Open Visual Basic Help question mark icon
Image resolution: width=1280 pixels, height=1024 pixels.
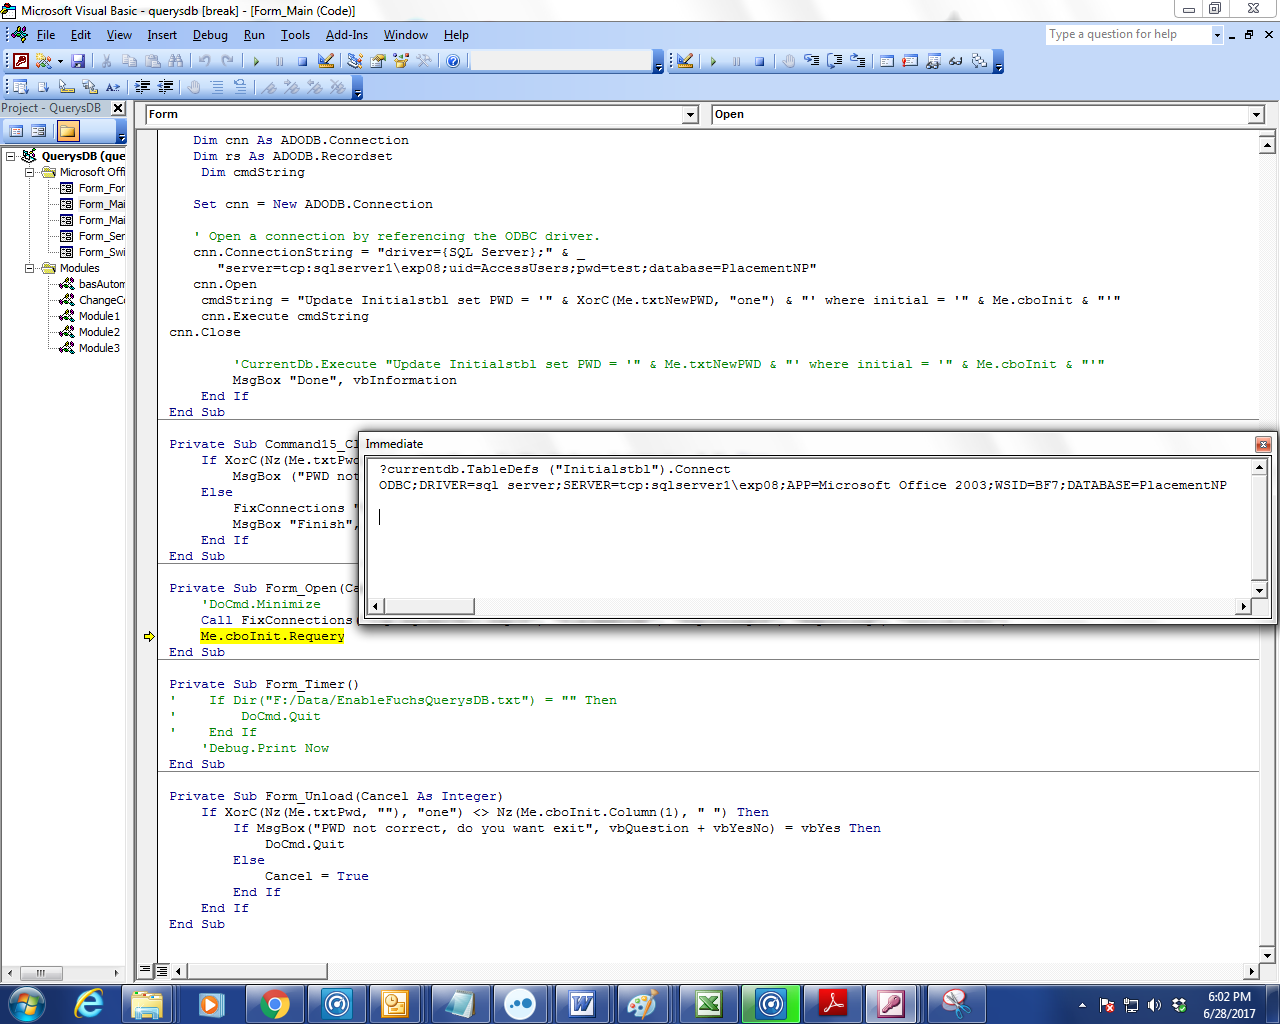pos(453,61)
